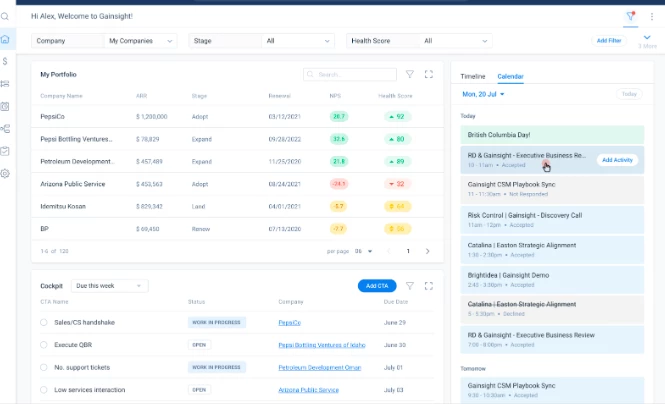Filter the Cockpit widget
Viewport: 665px width, 404px height.
click(410, 286)
